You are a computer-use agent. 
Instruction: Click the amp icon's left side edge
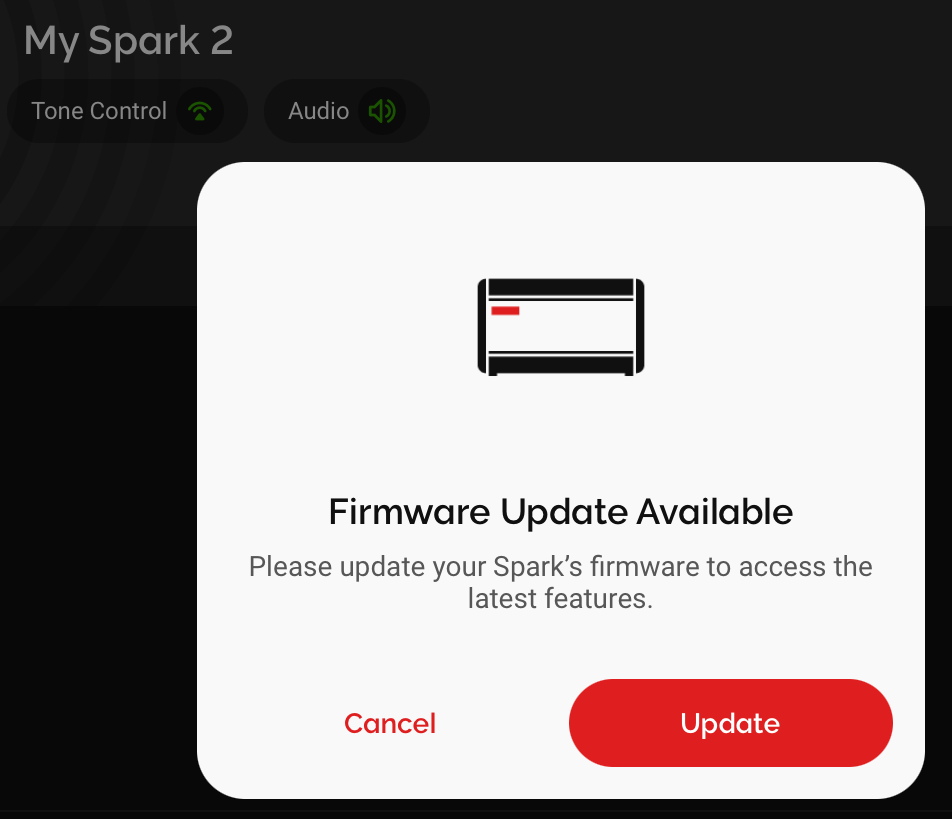(x=482, y=326)
